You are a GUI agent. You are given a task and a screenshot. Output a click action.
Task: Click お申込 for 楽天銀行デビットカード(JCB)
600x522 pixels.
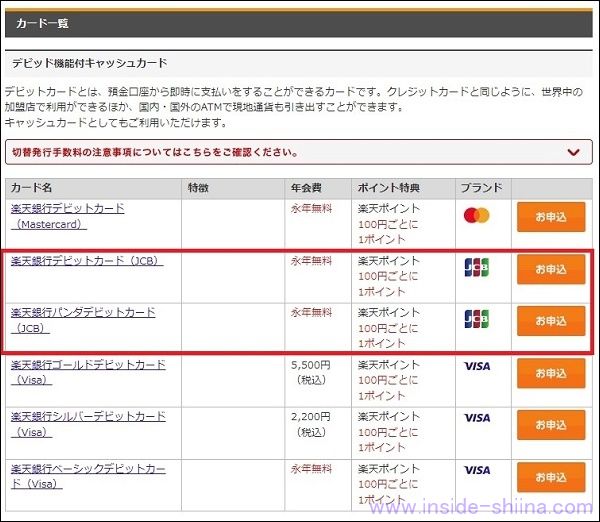(x=551, y=269)
